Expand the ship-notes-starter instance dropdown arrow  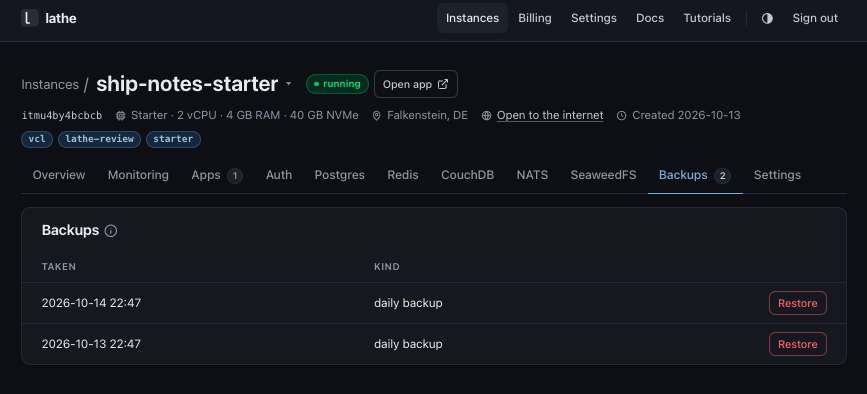(x=288, y=85)
